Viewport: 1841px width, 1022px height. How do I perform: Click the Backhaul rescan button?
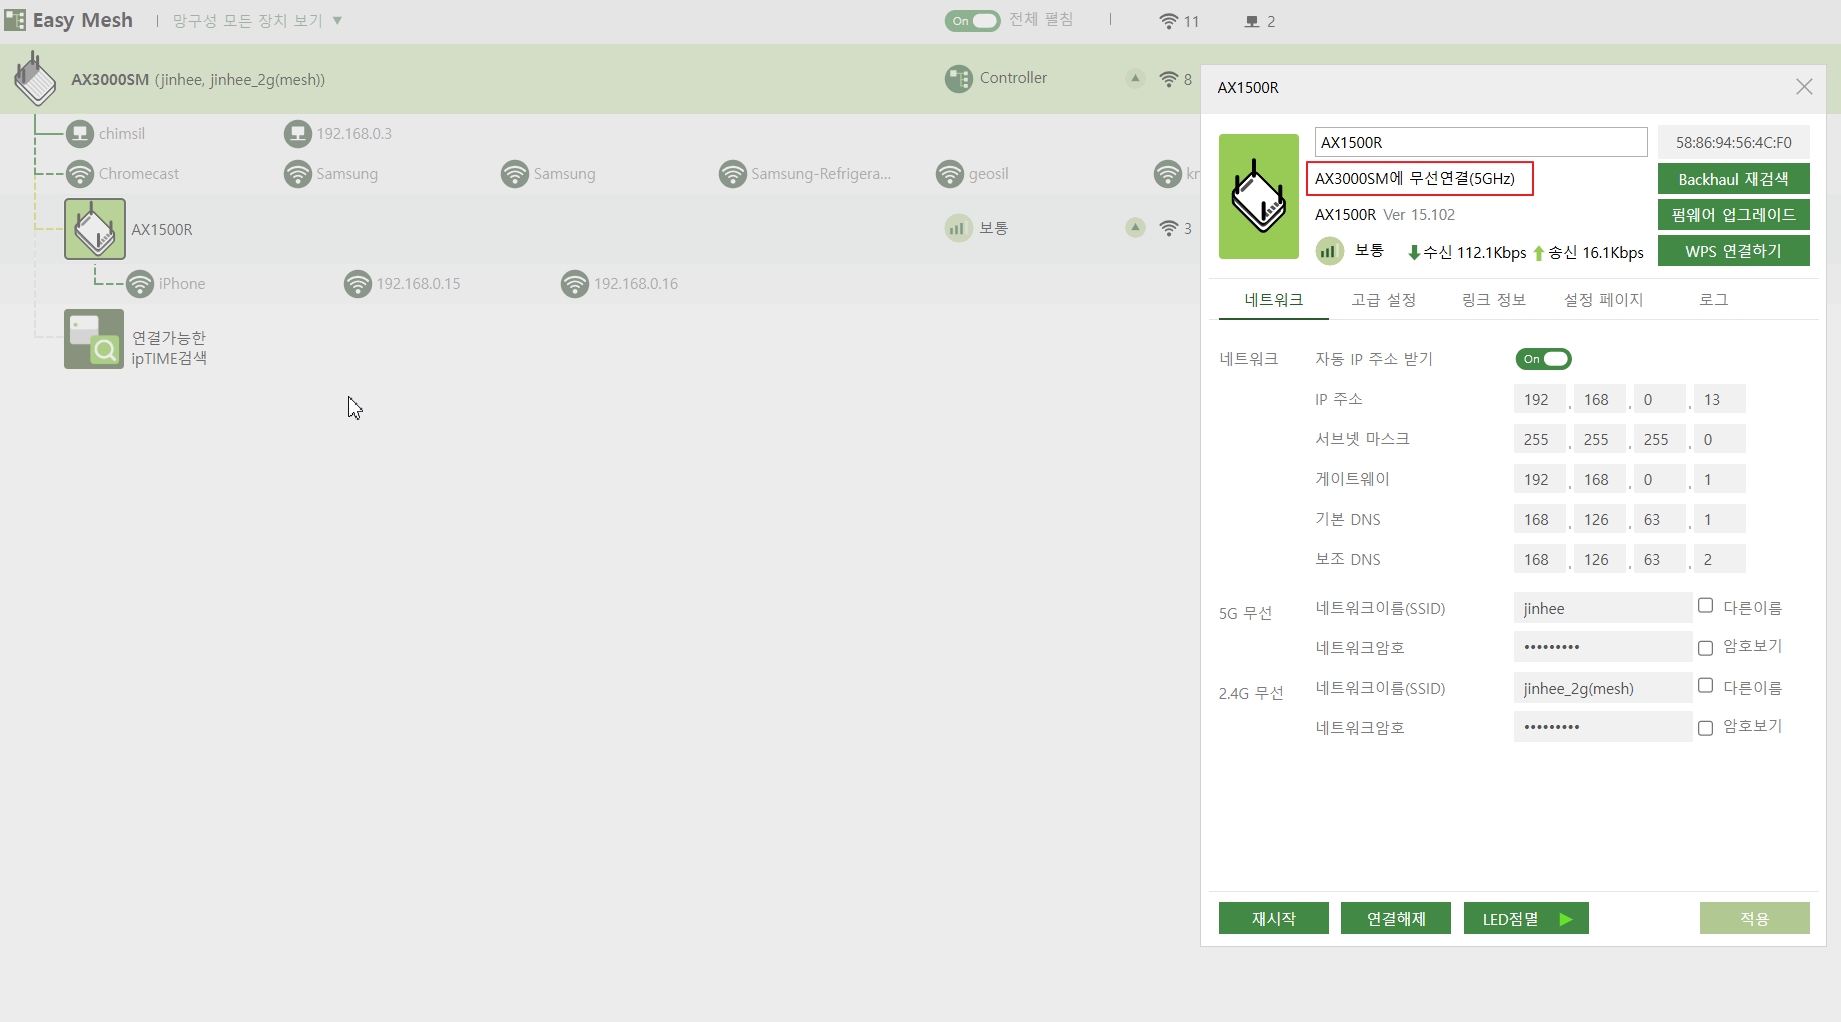(x=1733, y=179)
